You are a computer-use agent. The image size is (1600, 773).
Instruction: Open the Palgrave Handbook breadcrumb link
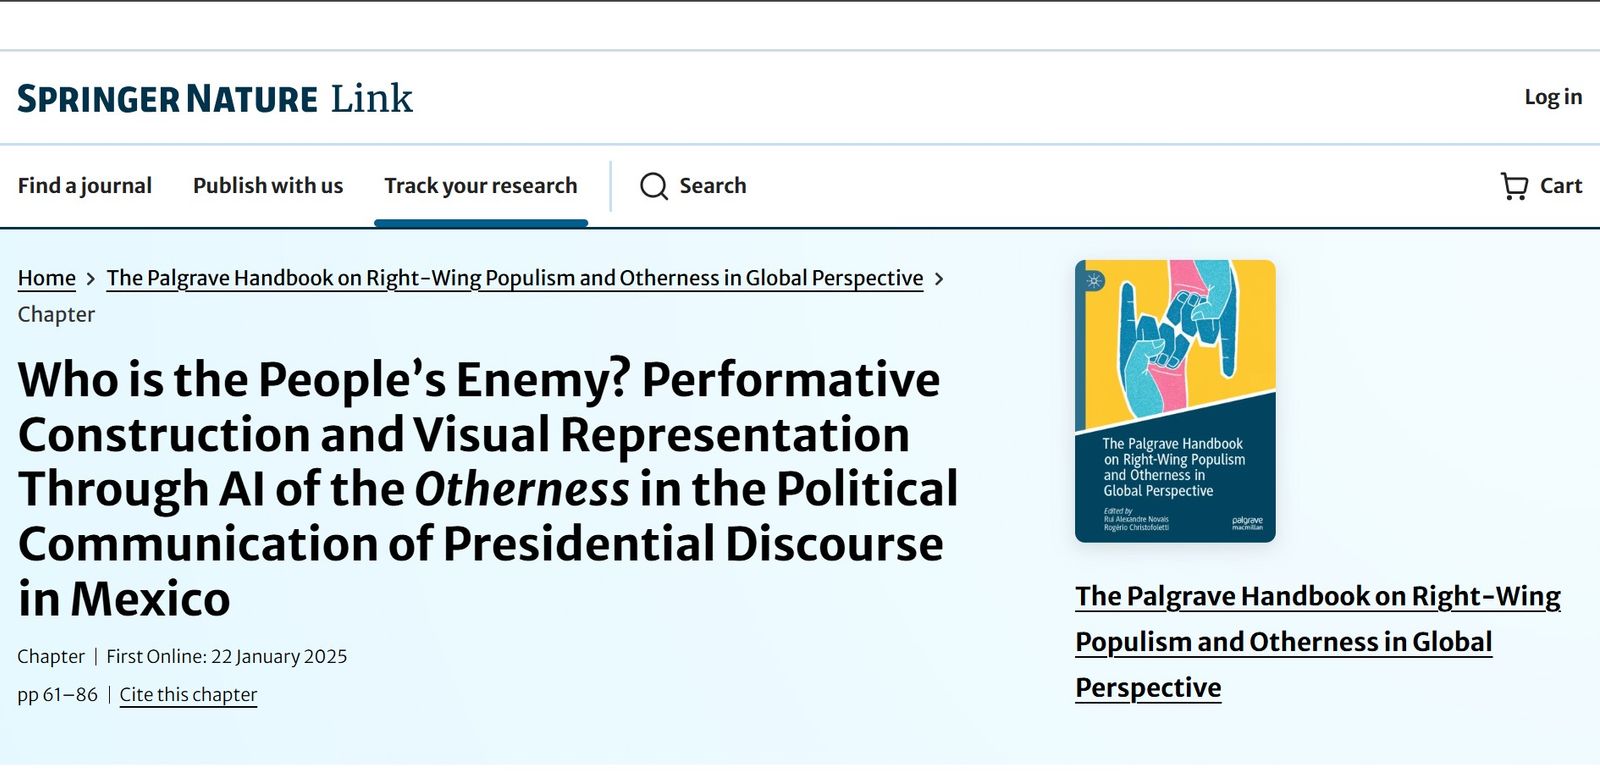pos(515,278)
